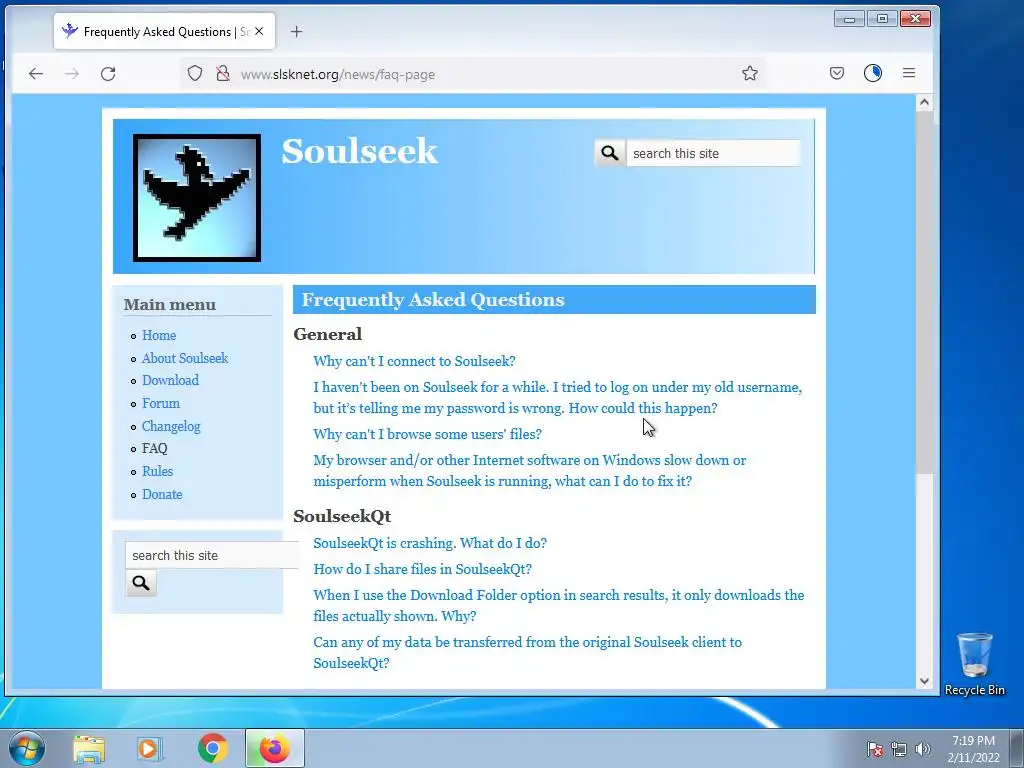This screenshot has width=1024, height=768.
Task: Open the Firefox hamburger application menu
Action: 908,73
